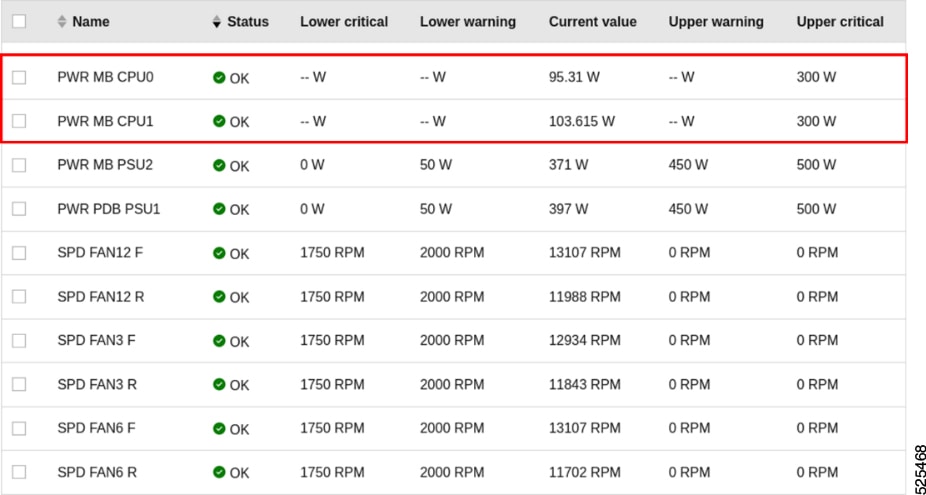Select the PWR MB PSU2 checkbox
This screenshot has height=495, width=926.
point(19,165)
